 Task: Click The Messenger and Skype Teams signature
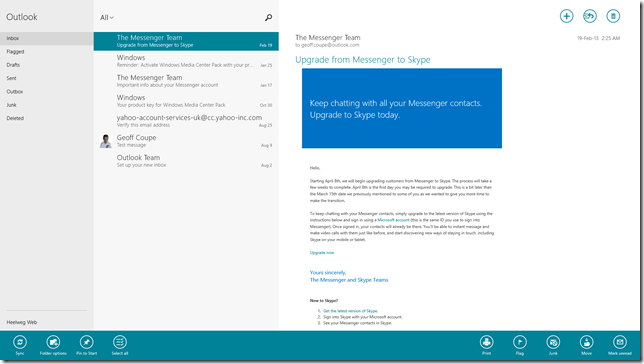tap(349, 280)
